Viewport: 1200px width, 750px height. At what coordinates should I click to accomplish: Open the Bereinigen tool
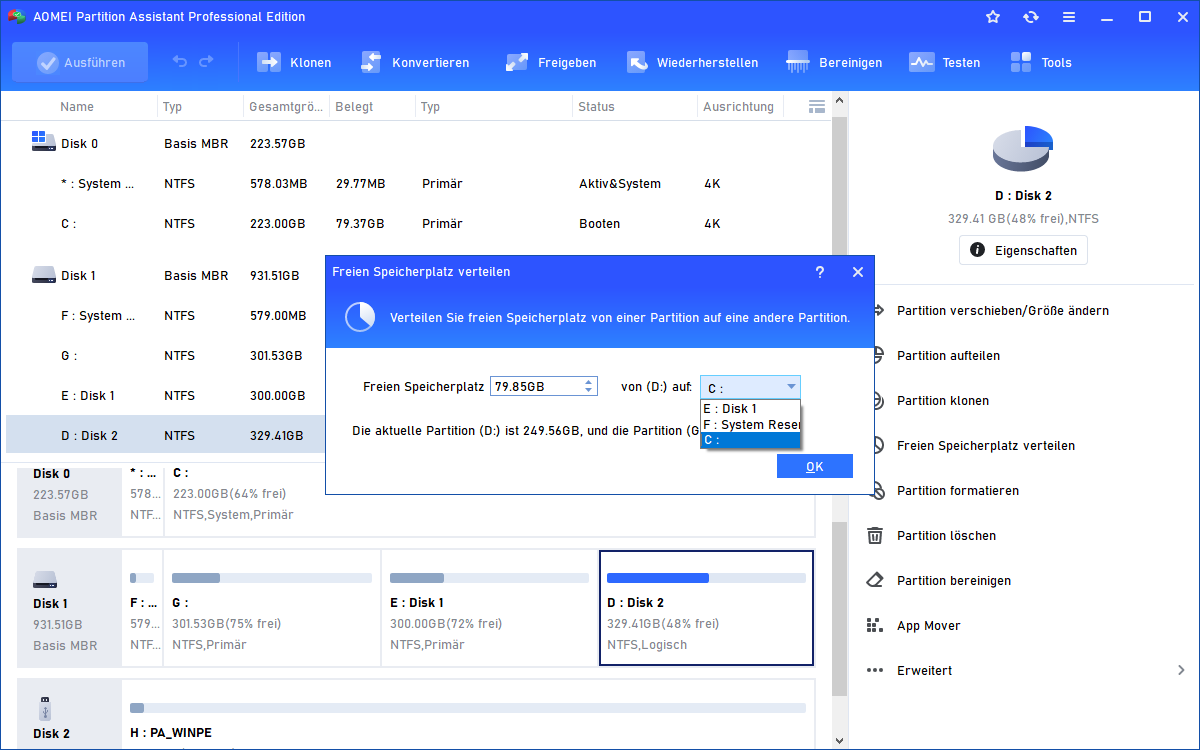834,62
